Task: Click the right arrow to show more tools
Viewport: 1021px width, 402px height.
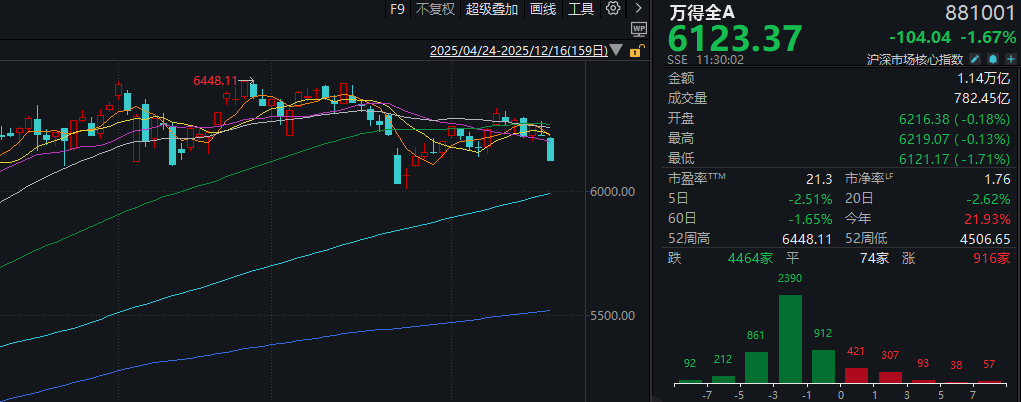Action: [636, 9]
